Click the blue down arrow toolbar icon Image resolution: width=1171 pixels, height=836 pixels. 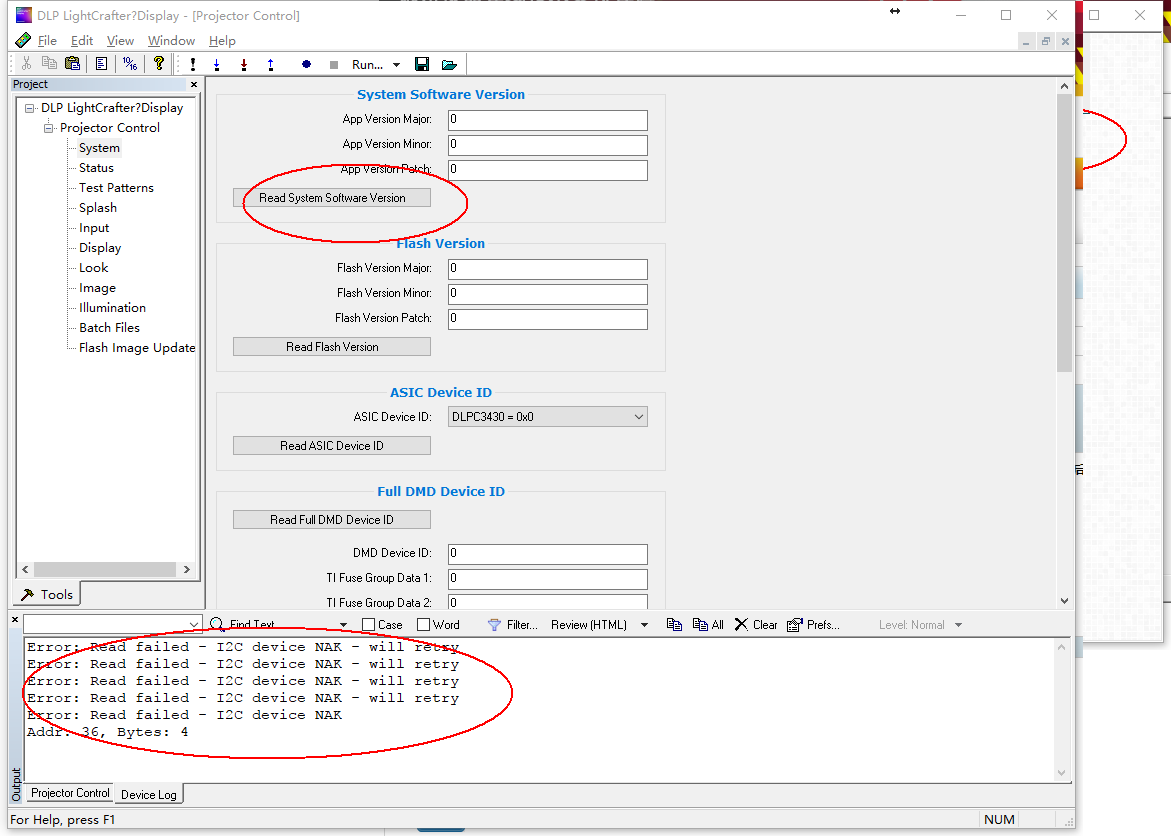[x=217, y=65]
